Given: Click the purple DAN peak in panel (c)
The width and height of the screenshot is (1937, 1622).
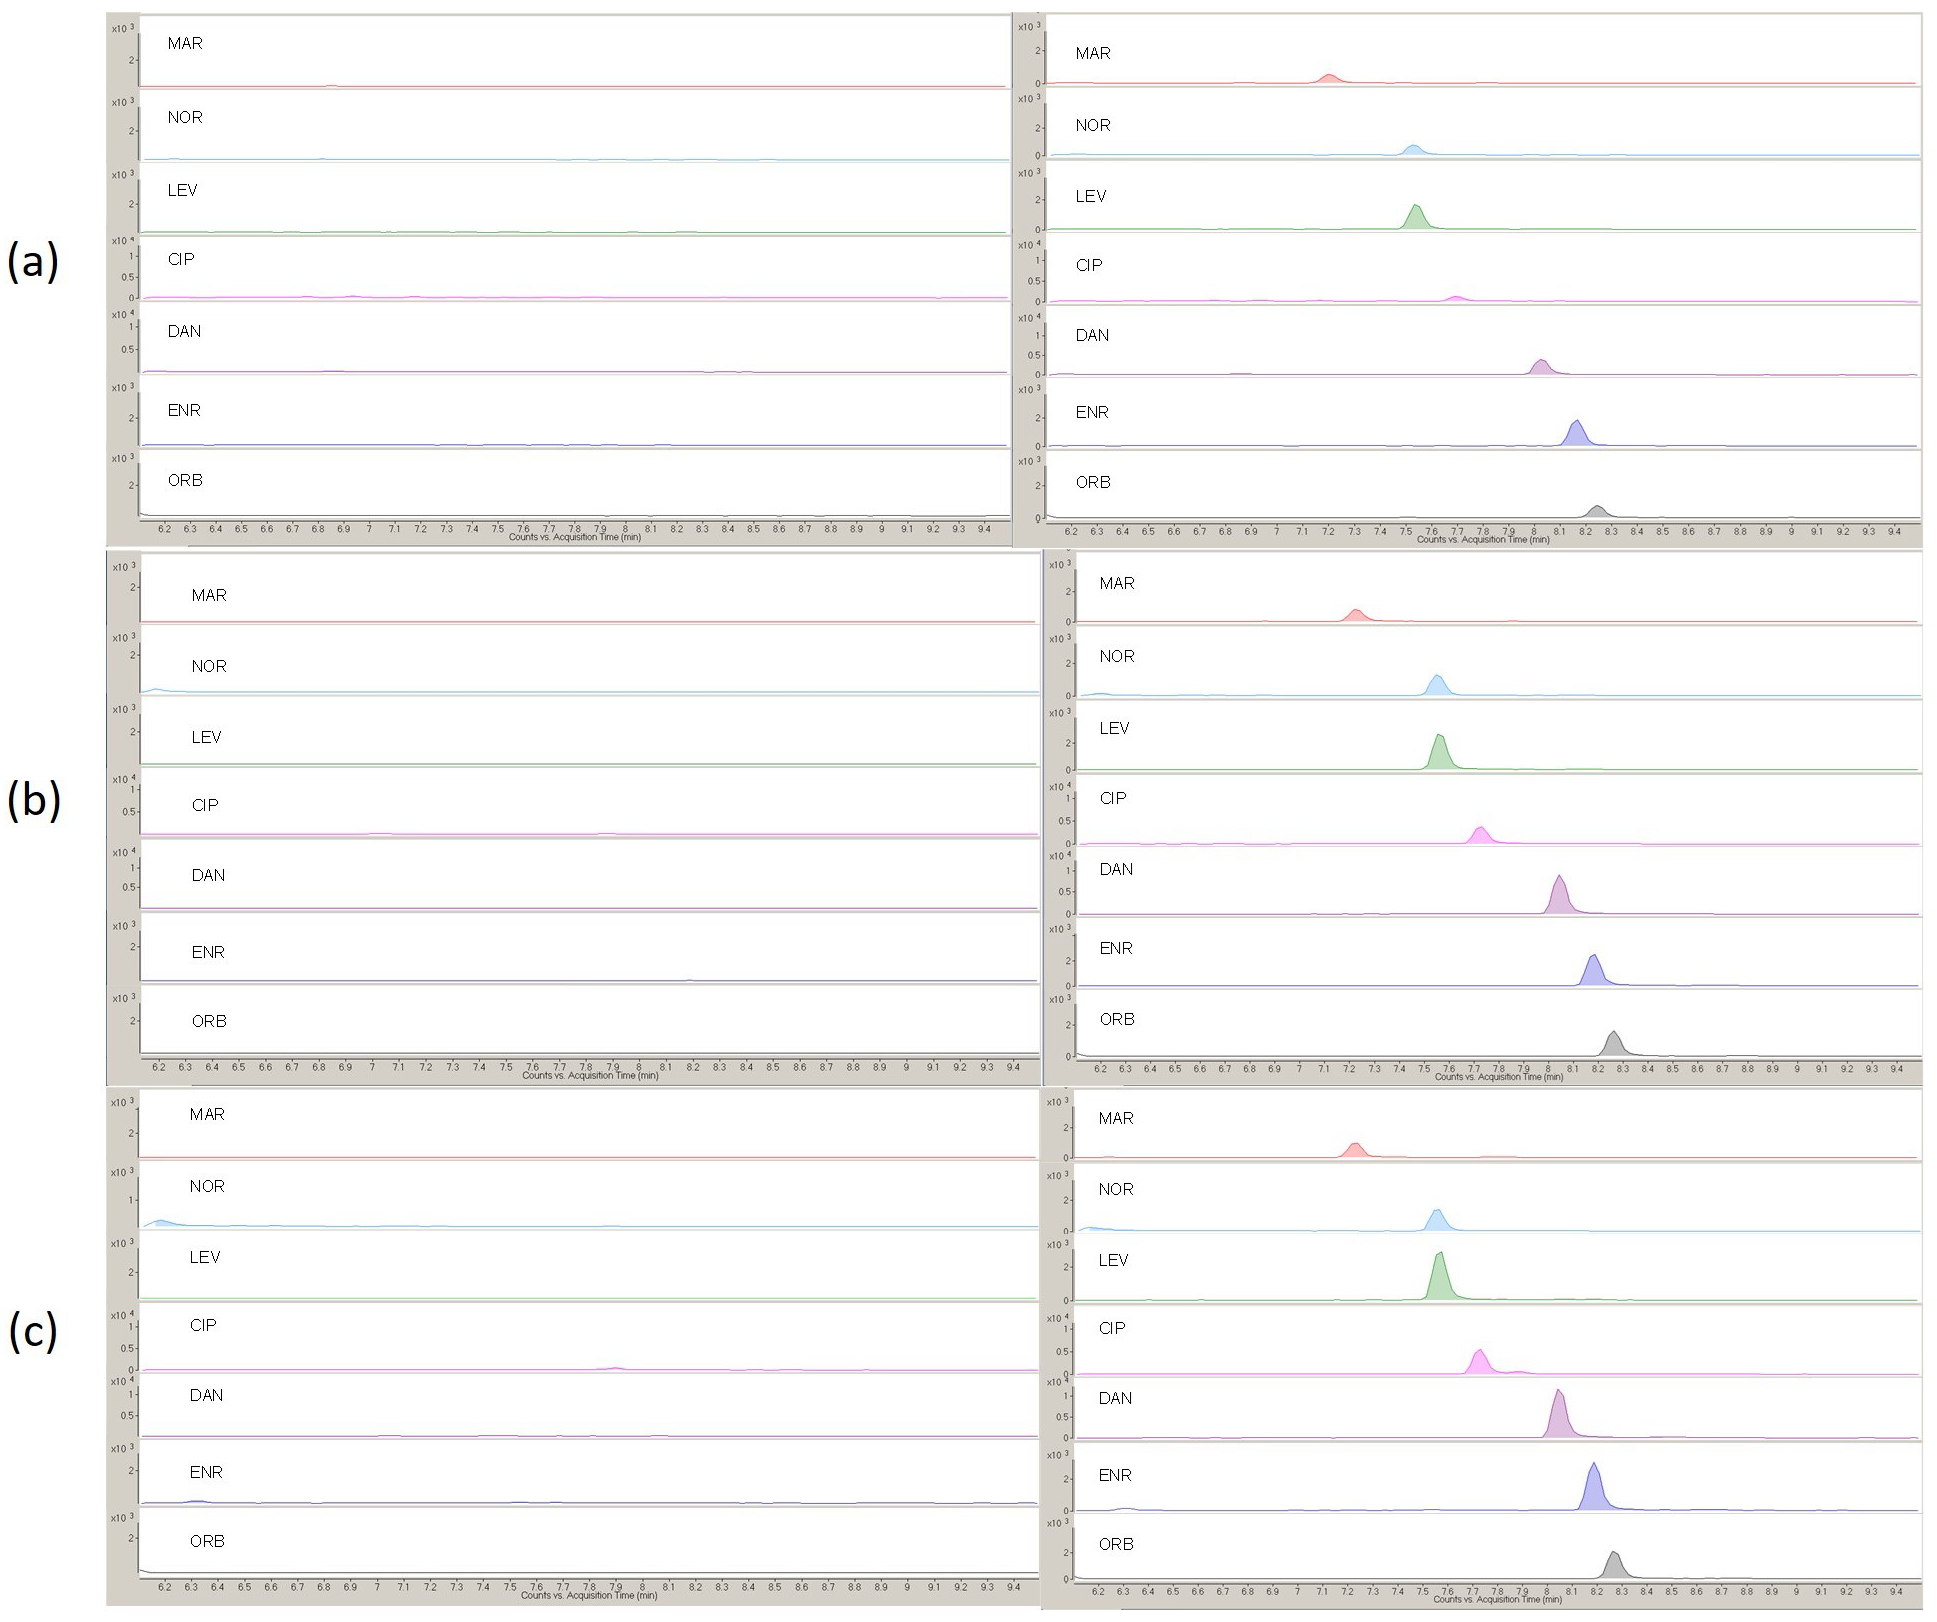Looking at the screenshot, I should (1558, 1417).
